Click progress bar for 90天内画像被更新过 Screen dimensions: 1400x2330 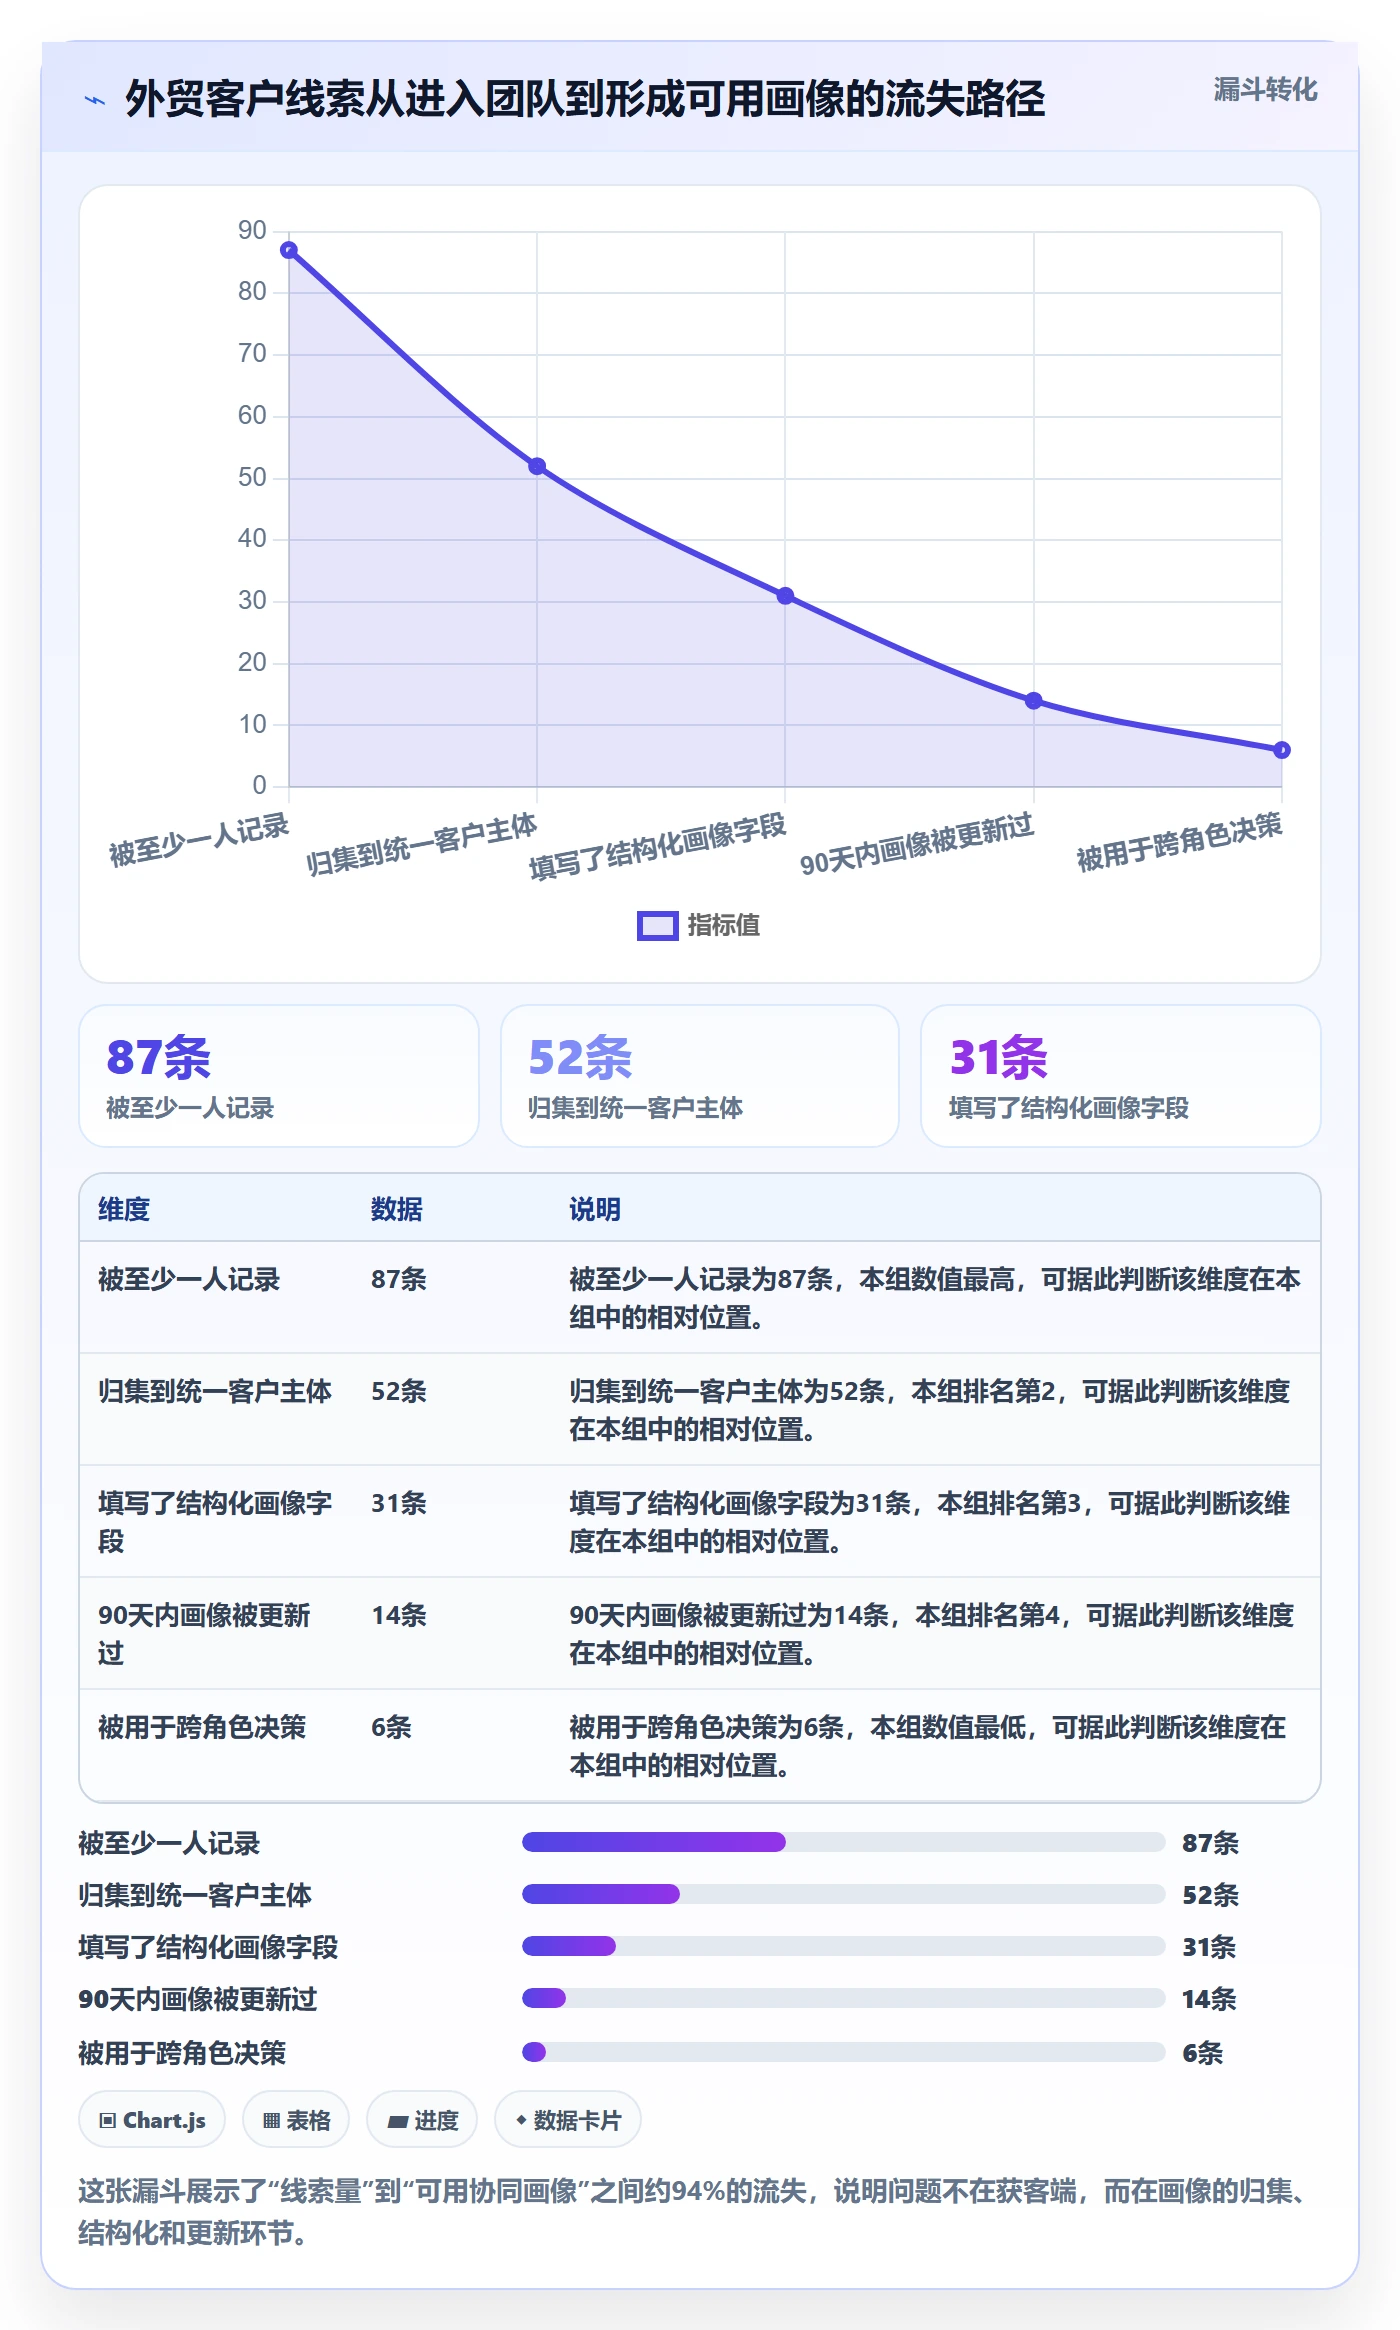[x=844, y=1998]
